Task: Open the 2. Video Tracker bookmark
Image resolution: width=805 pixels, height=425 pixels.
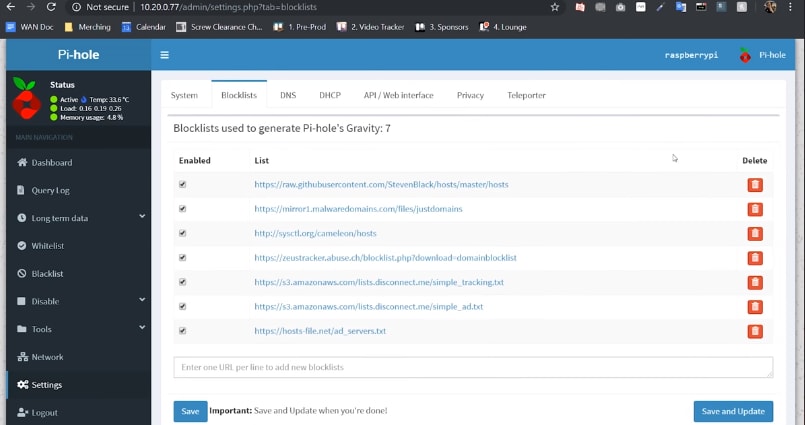Action: (x=370, y=27)
